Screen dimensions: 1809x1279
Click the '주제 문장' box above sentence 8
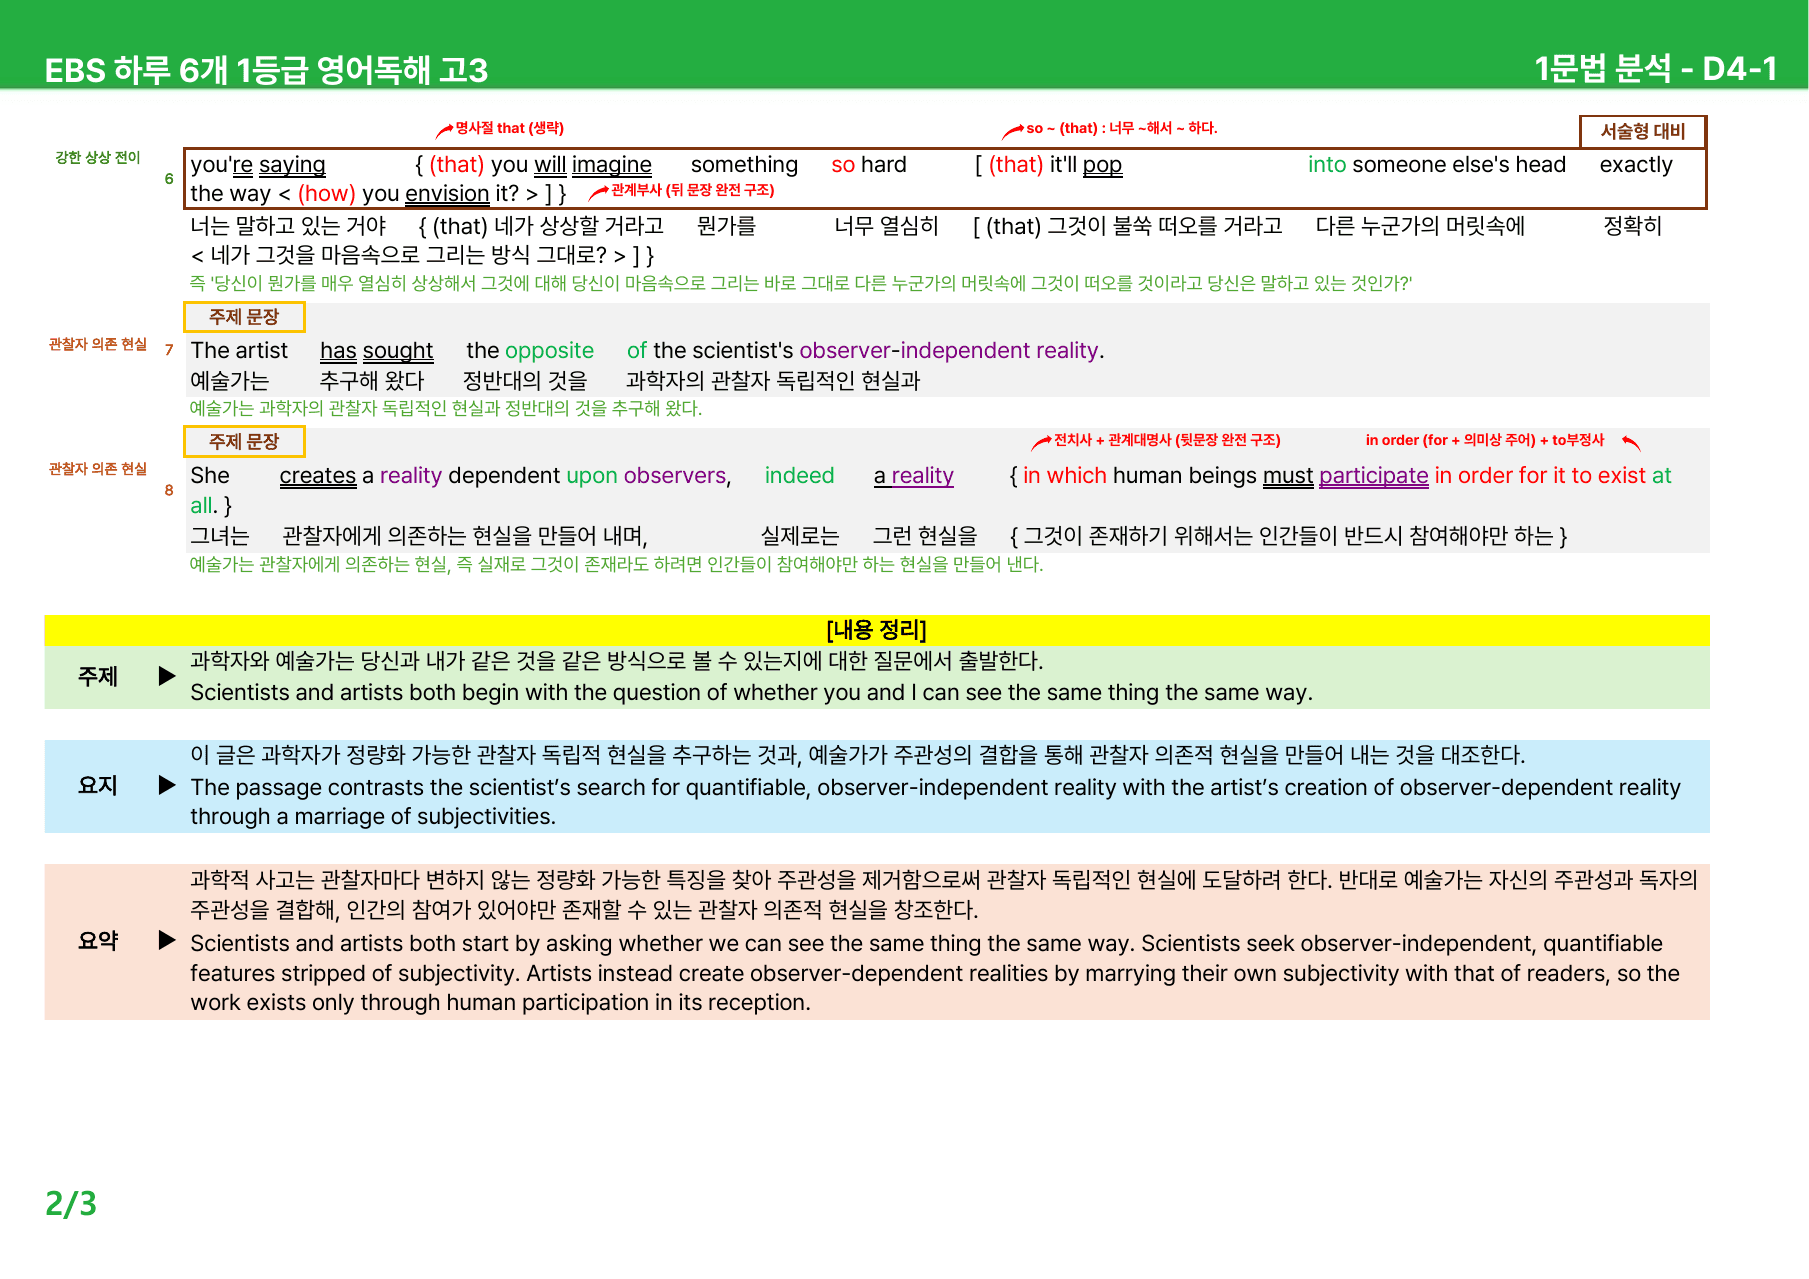tap(244, 442)
